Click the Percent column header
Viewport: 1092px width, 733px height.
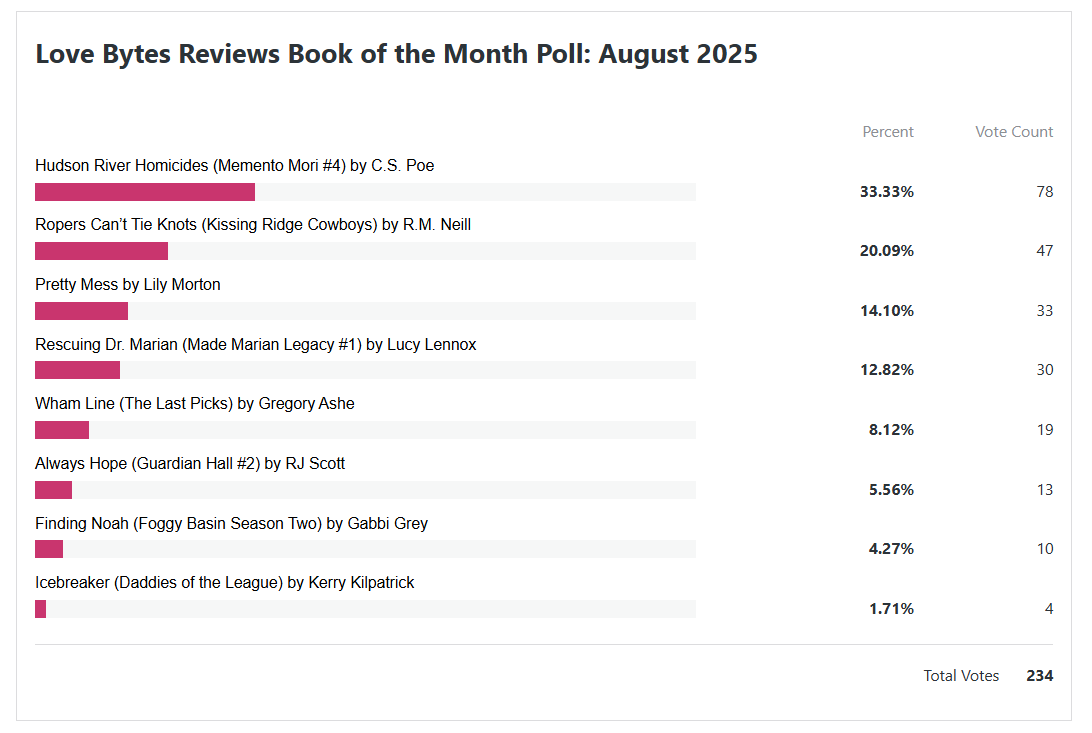click(888, 132)
